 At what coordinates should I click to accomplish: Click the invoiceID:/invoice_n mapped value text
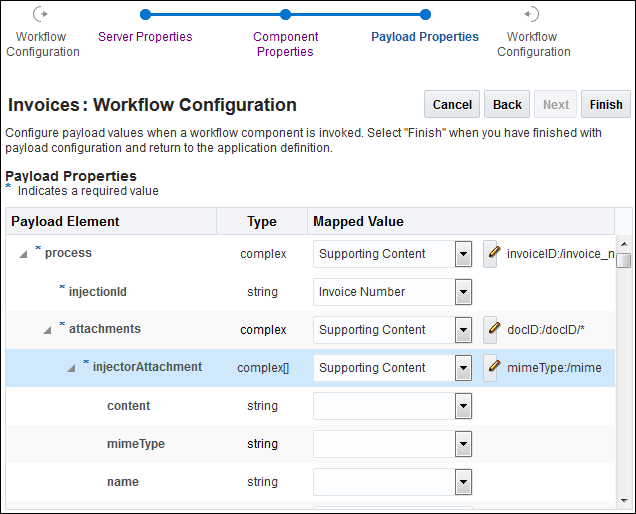coord(561,254)
